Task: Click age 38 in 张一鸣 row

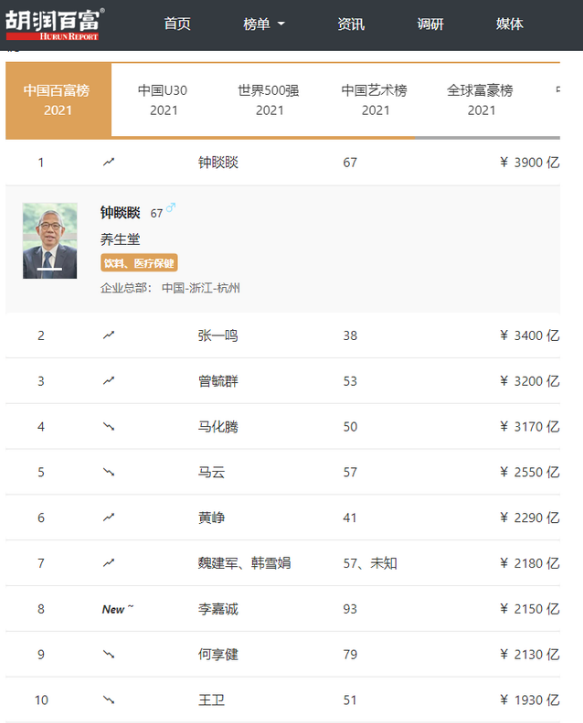Action: 350,335
